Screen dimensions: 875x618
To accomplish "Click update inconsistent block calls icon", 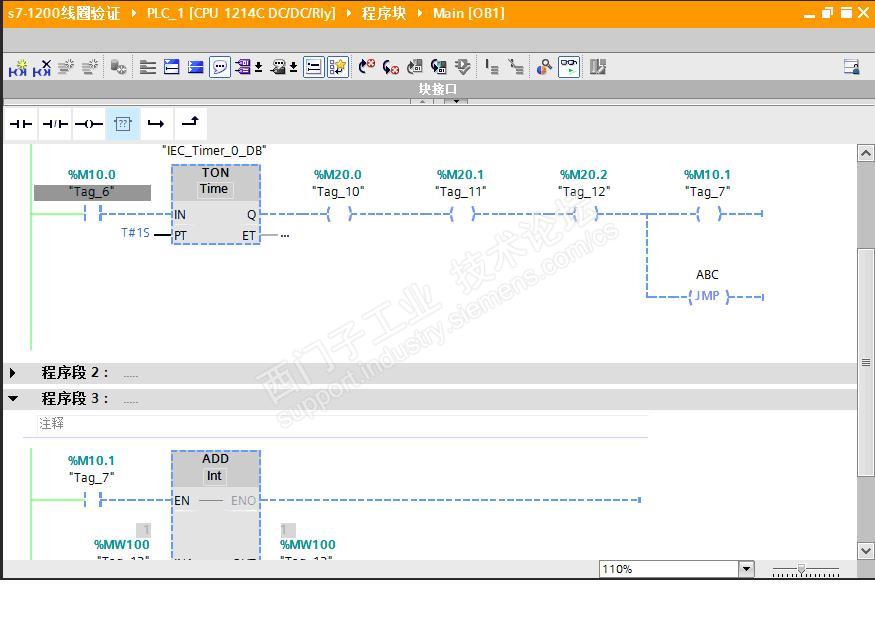I will coord(415,68).
